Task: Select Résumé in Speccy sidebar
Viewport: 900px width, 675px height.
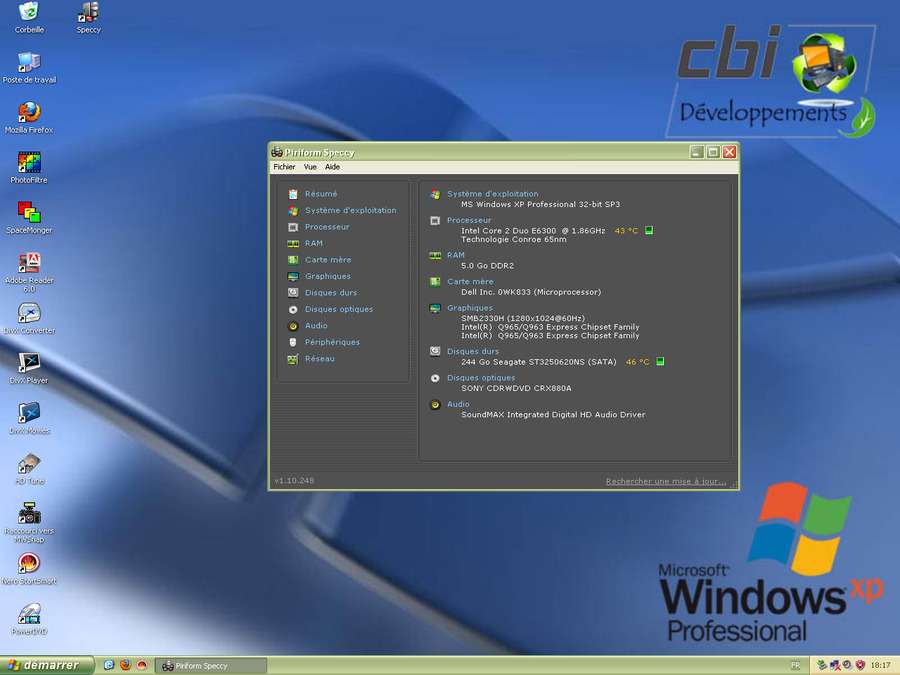Action: point(321,194)
